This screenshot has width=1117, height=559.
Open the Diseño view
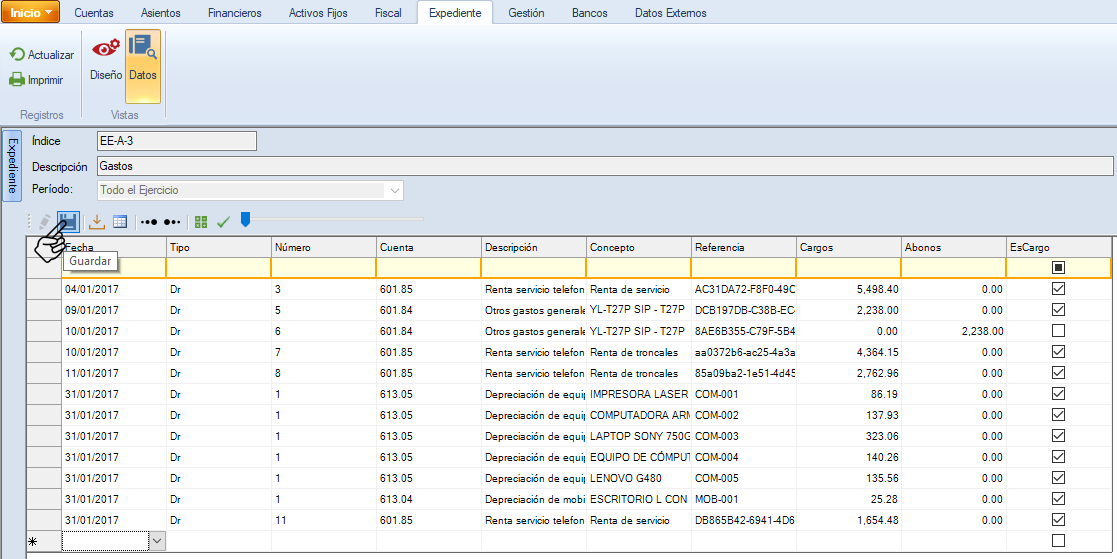[x=106, y=58]
